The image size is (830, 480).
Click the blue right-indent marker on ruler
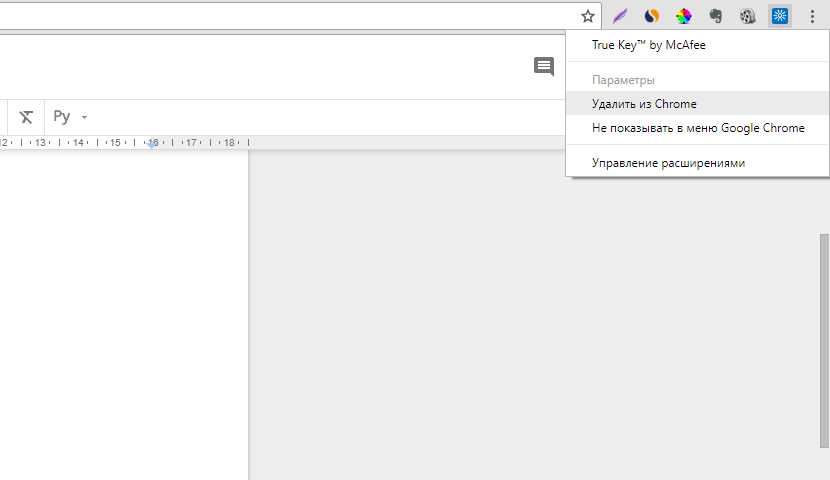(x=153, y=144)
